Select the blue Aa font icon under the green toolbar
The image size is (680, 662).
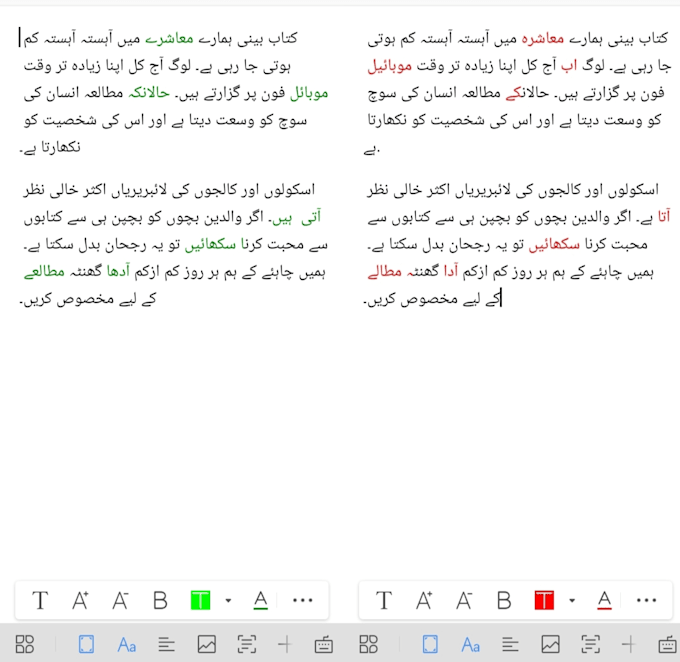(127, 645)
